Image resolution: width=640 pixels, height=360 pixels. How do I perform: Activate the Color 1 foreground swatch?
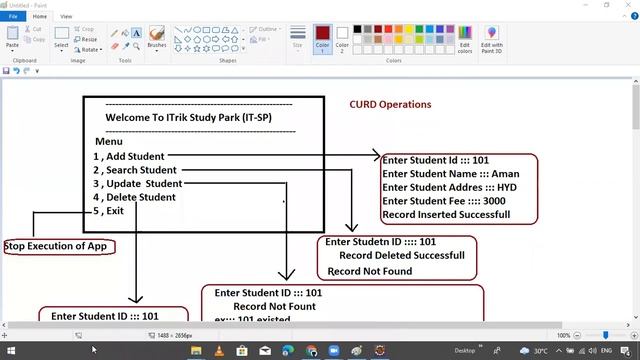pos(322,39)
